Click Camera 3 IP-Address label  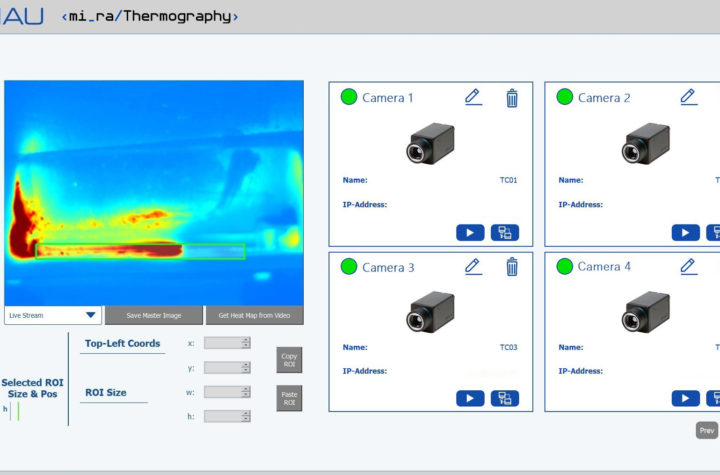coord(365,371)
